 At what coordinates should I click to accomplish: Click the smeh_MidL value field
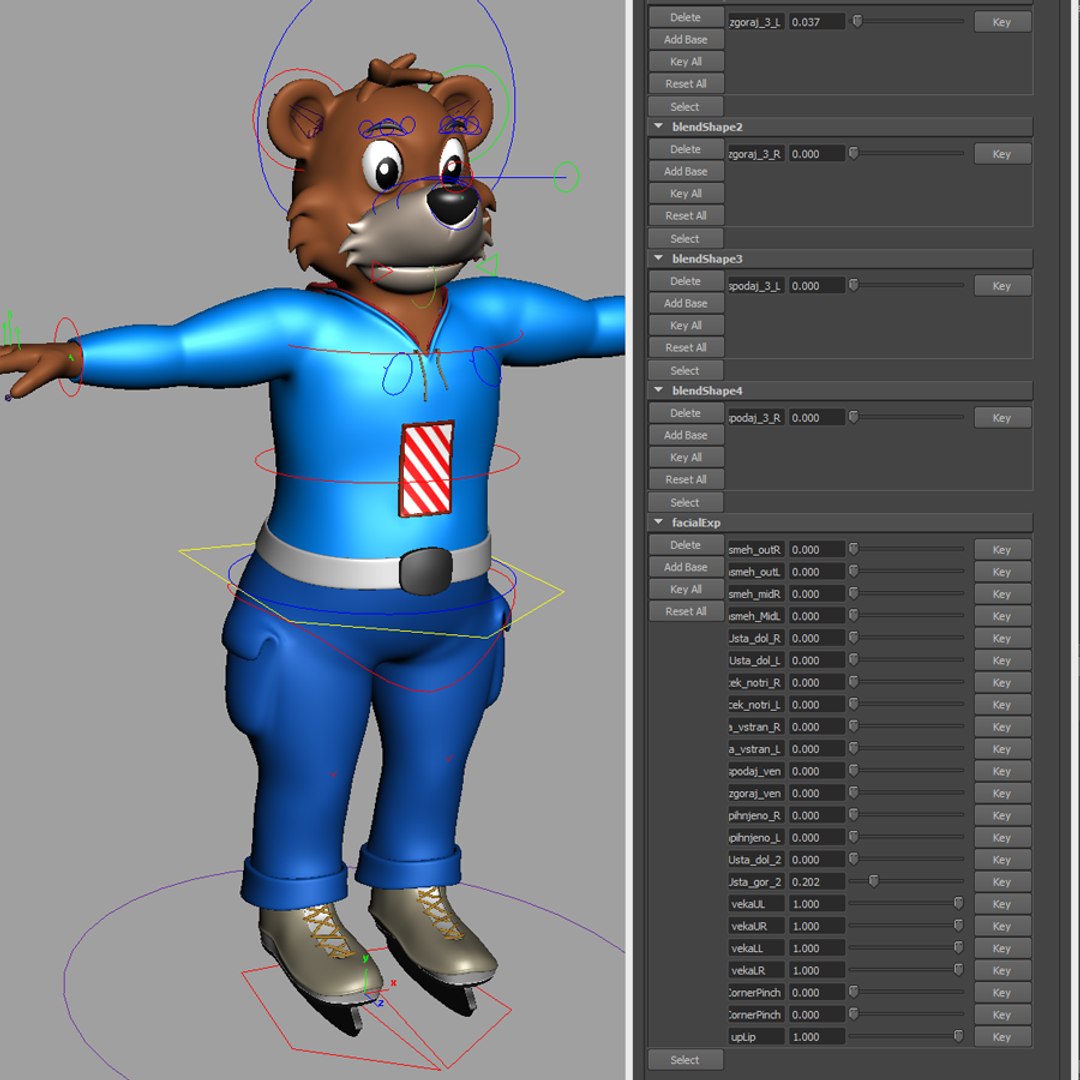click(x=817, y=616)
